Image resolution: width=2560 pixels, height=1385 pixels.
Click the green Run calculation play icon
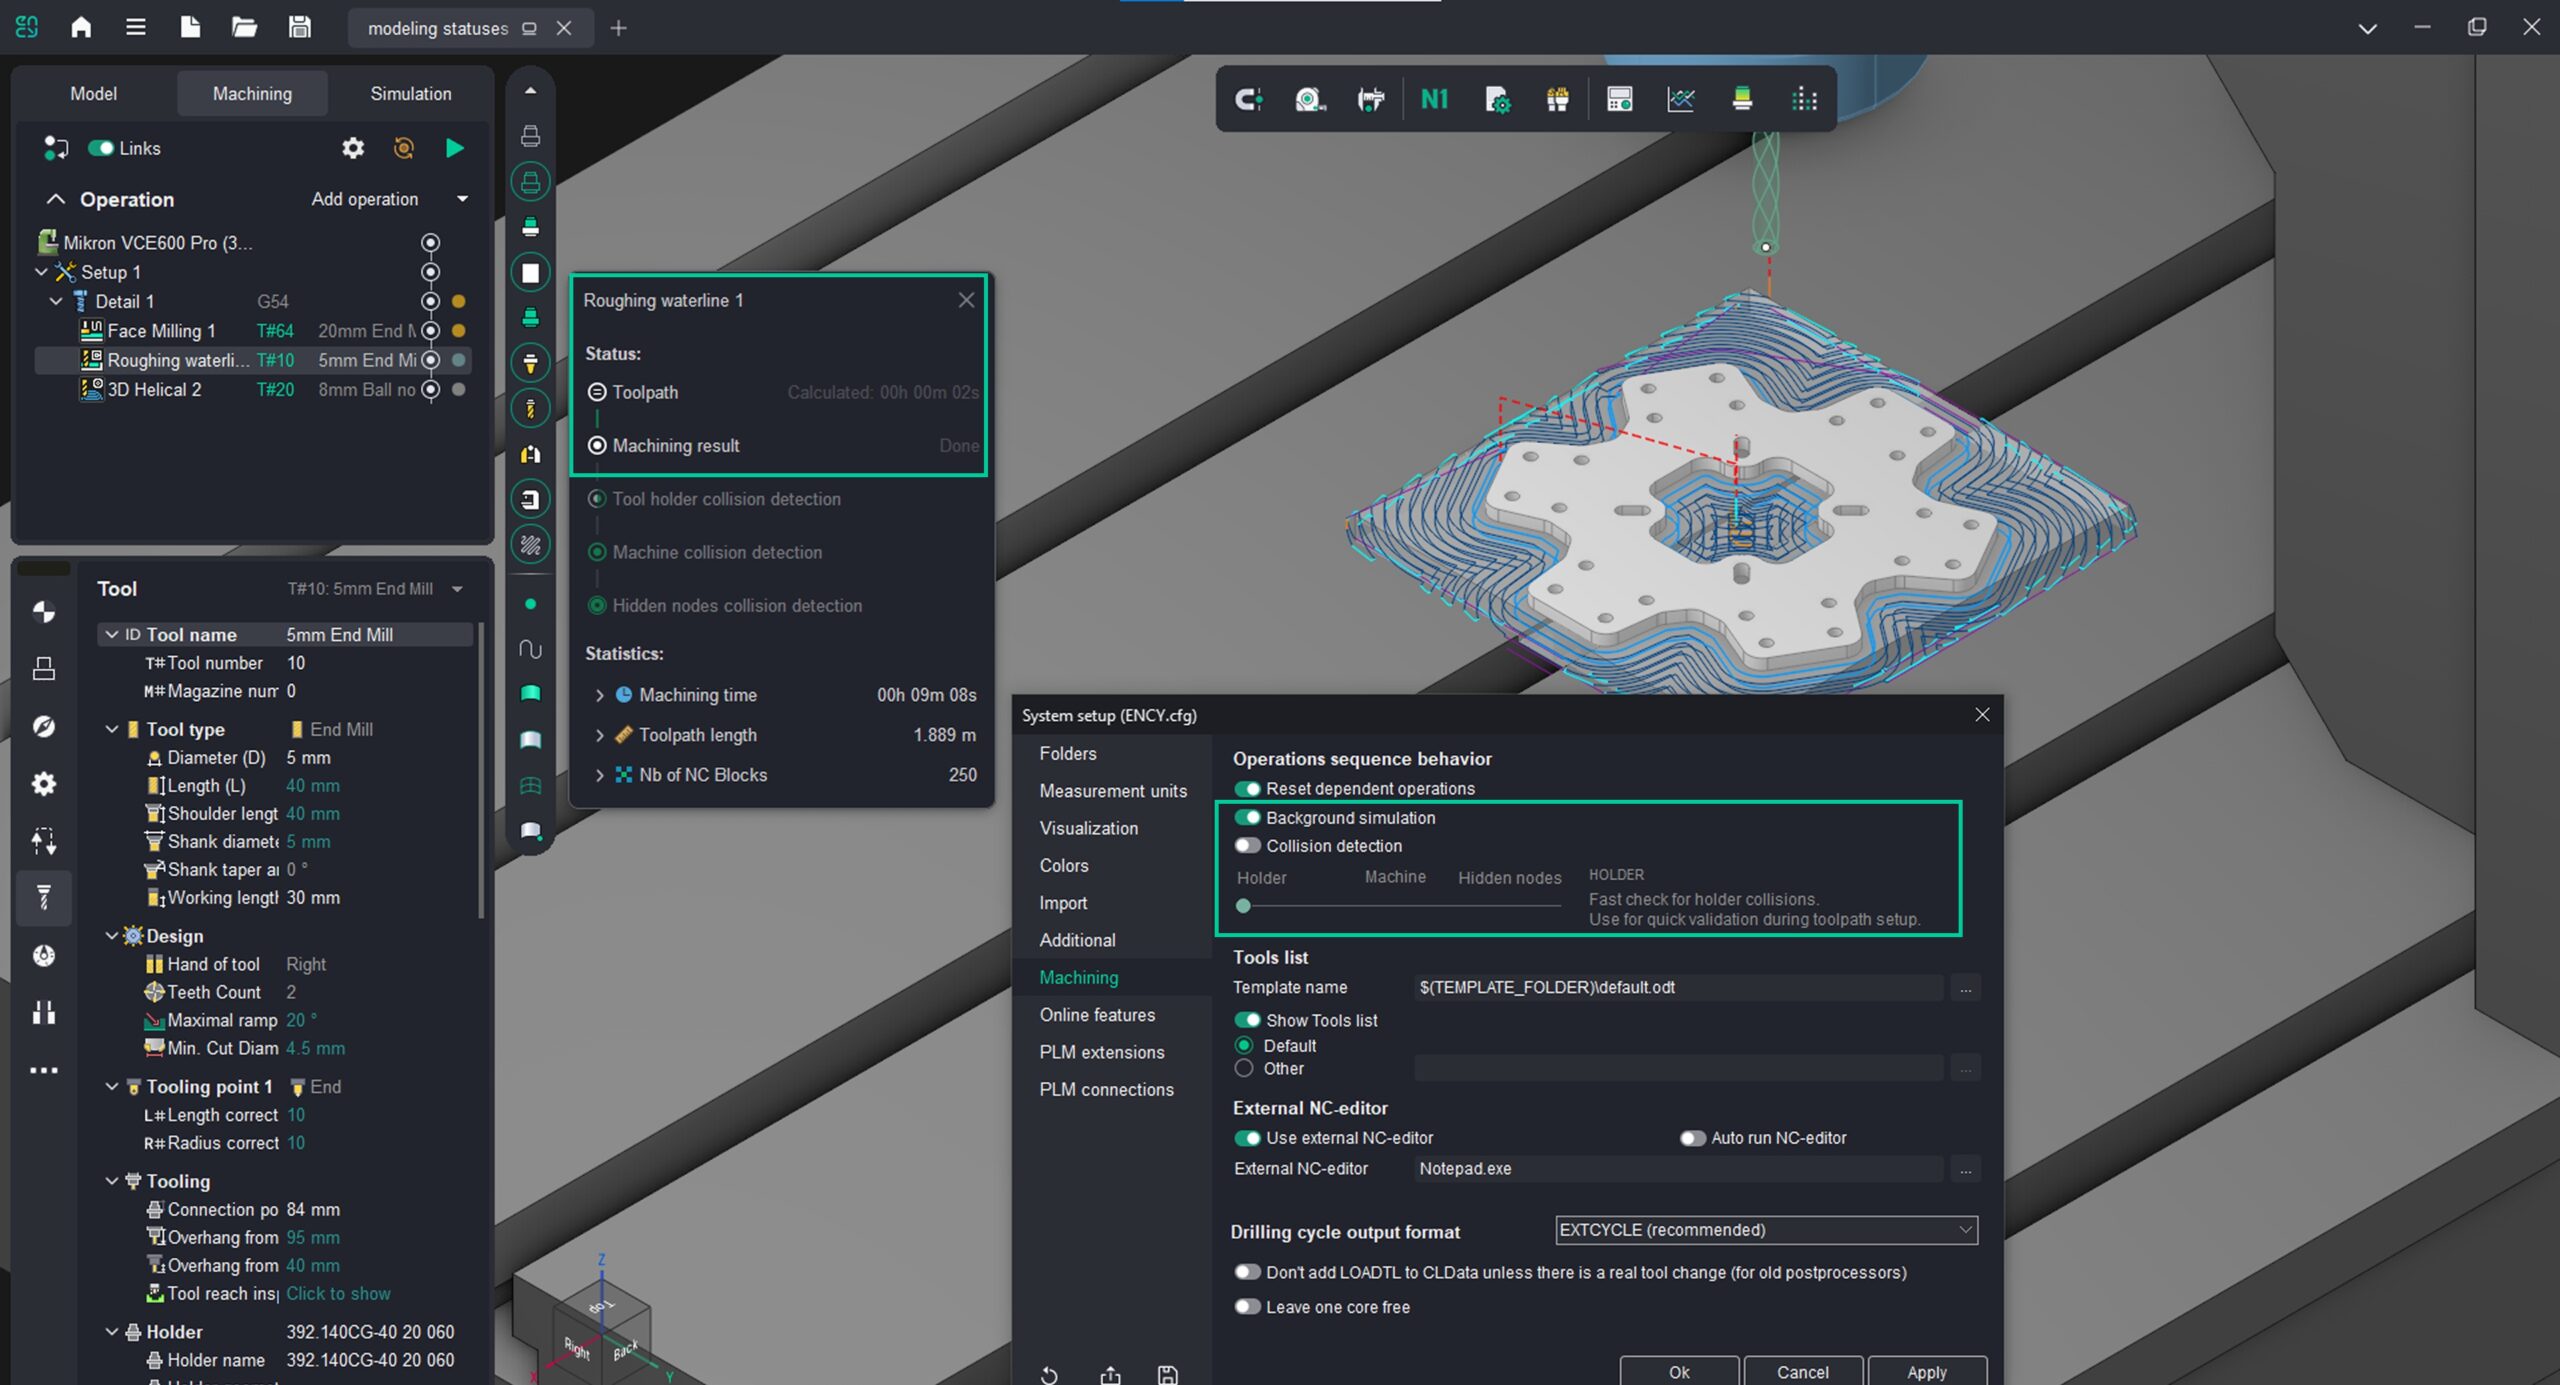(x=454, y=148)
